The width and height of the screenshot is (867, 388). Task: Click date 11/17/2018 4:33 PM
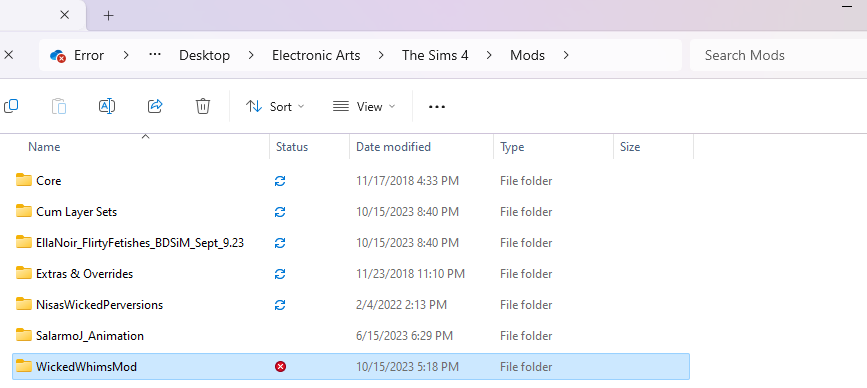point(408,181)
